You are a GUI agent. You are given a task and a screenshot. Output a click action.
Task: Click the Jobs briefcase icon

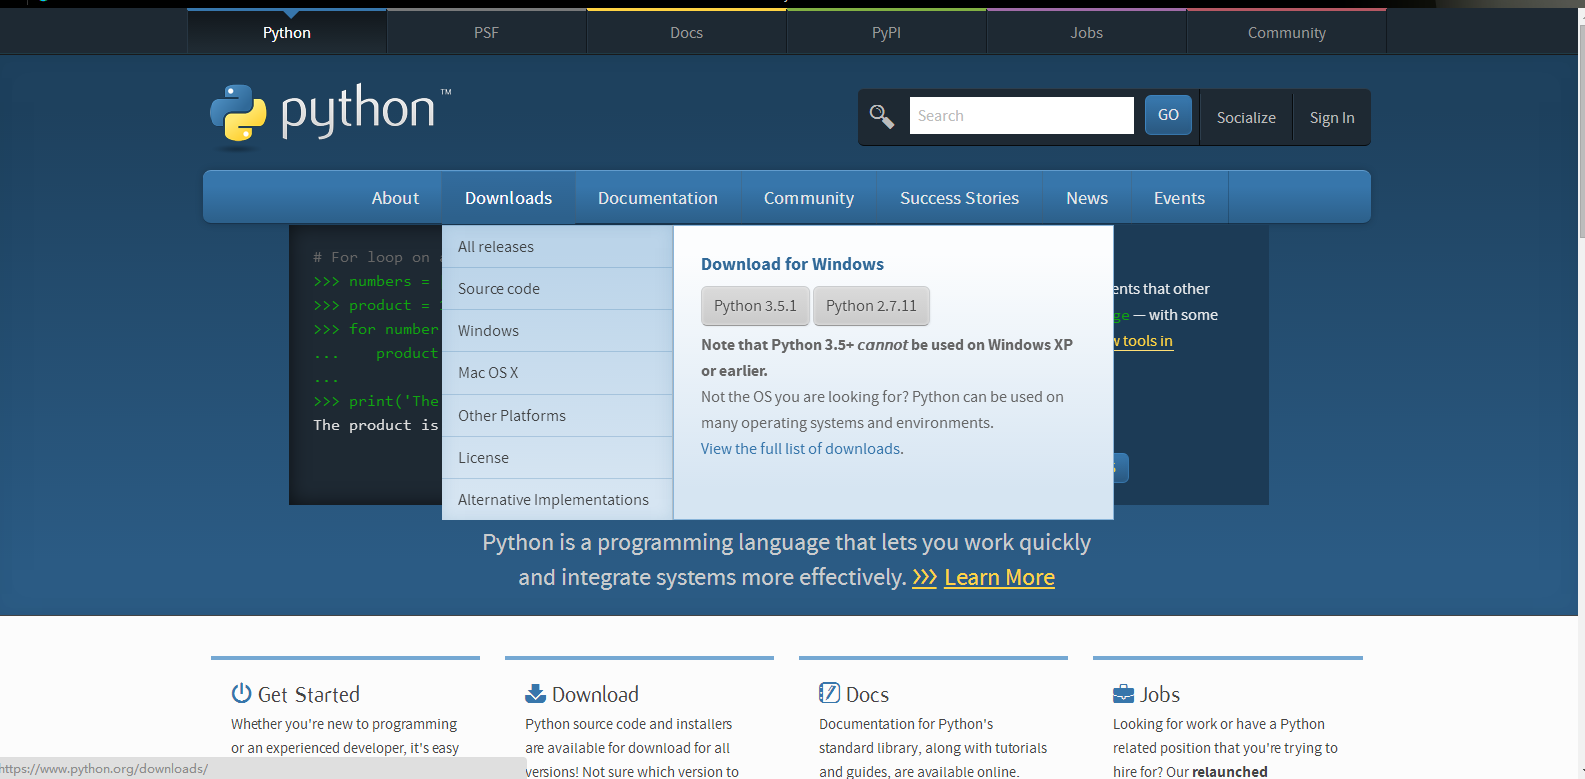click(x=1123, y=693)
